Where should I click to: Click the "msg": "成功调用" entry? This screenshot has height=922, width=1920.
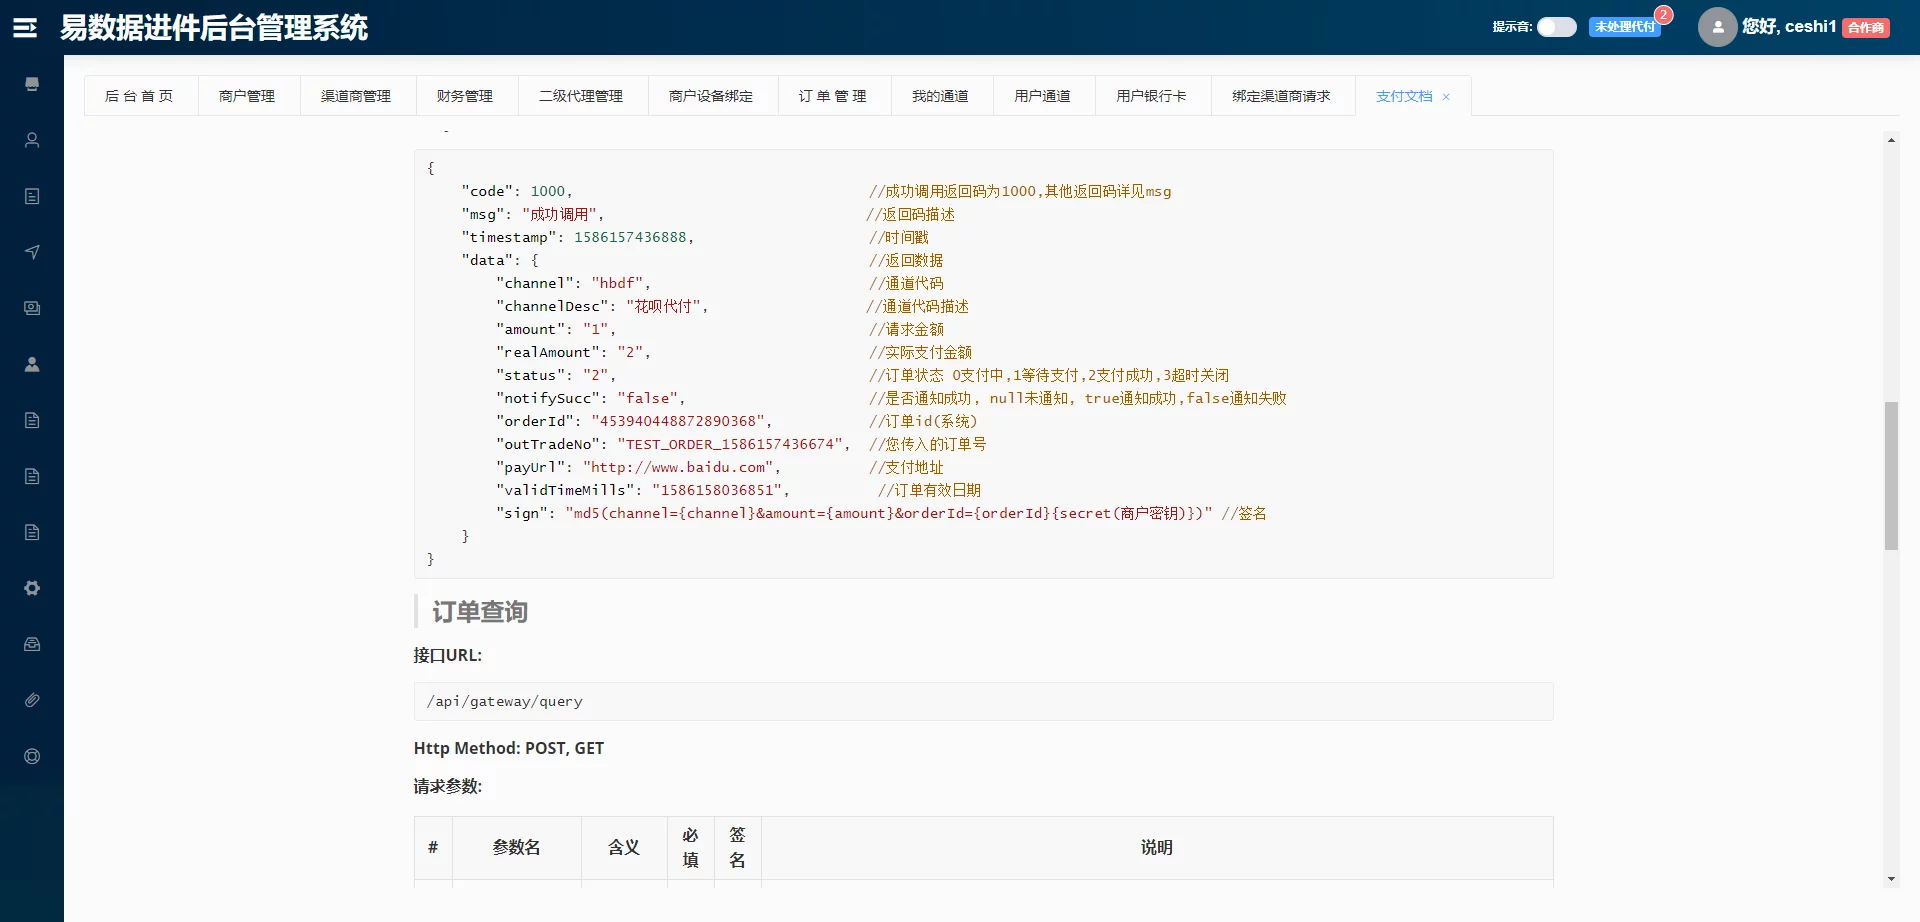(x=532, y=214)
